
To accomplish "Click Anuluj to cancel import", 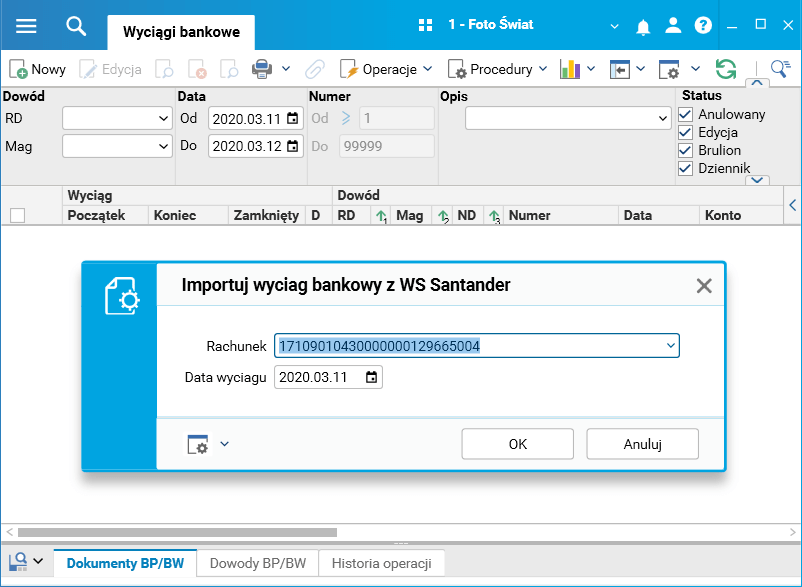I will pos(642,444).
